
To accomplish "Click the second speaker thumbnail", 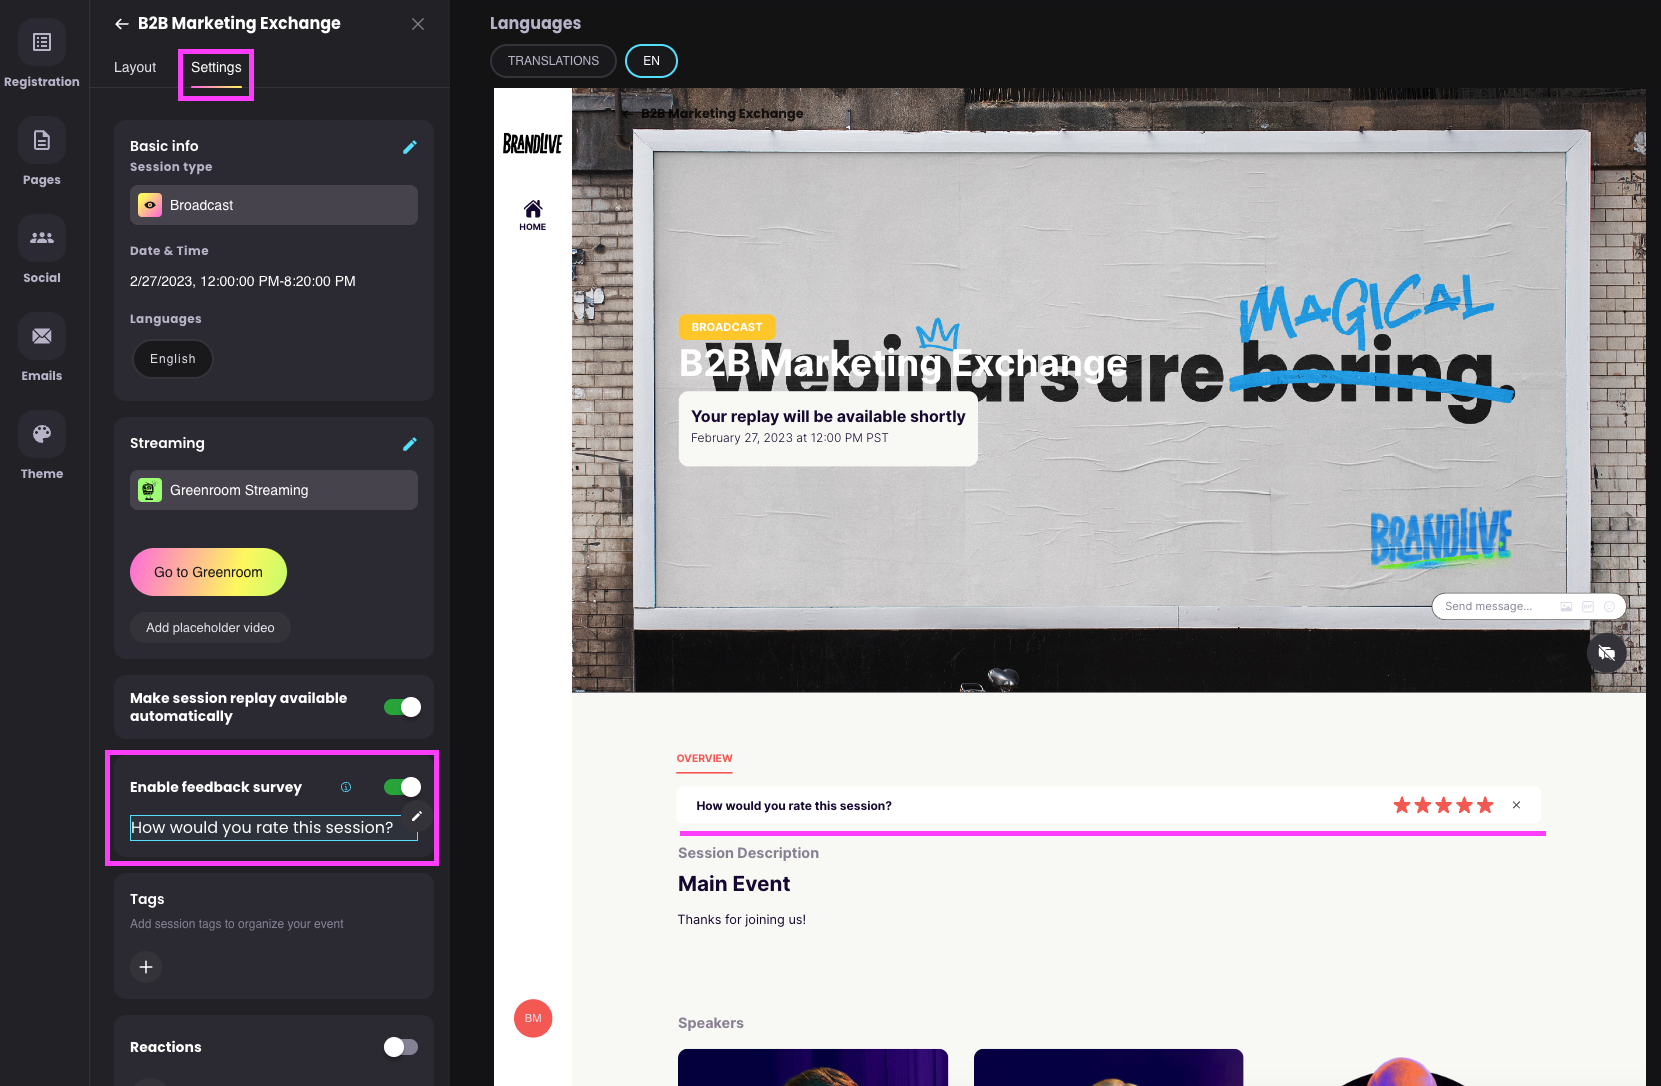I will pyautogui.click(x=1108, y=1067).
